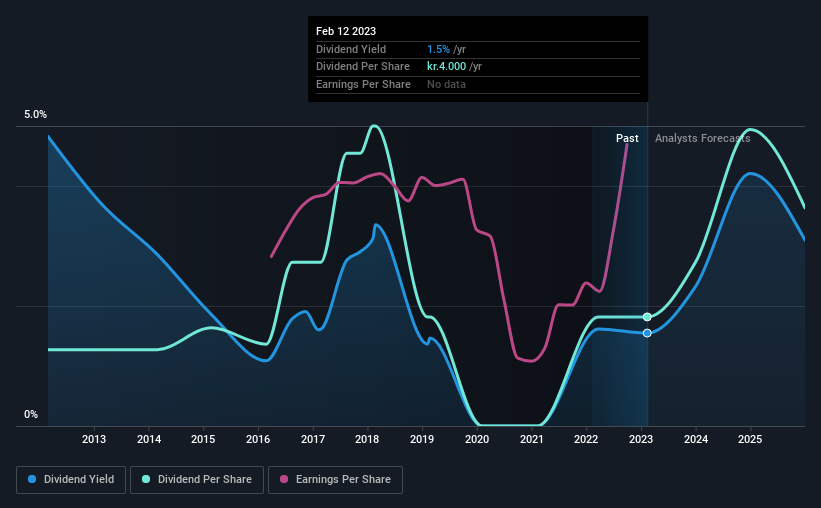Click the kr.4.000 dividend per share value

click(x=446, y=67)
